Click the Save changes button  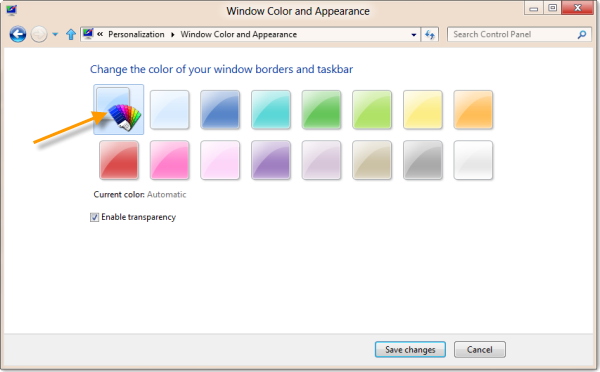[410, 349]
